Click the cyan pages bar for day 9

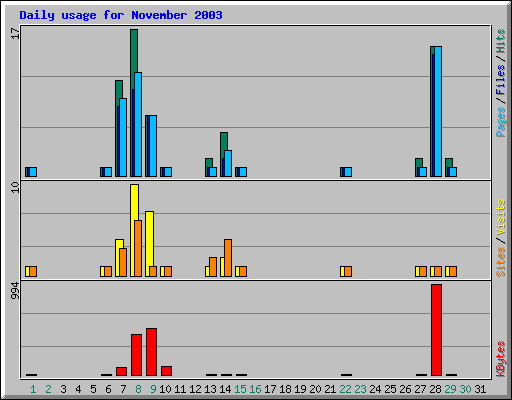pyautogui.click(x=153, y=146)
